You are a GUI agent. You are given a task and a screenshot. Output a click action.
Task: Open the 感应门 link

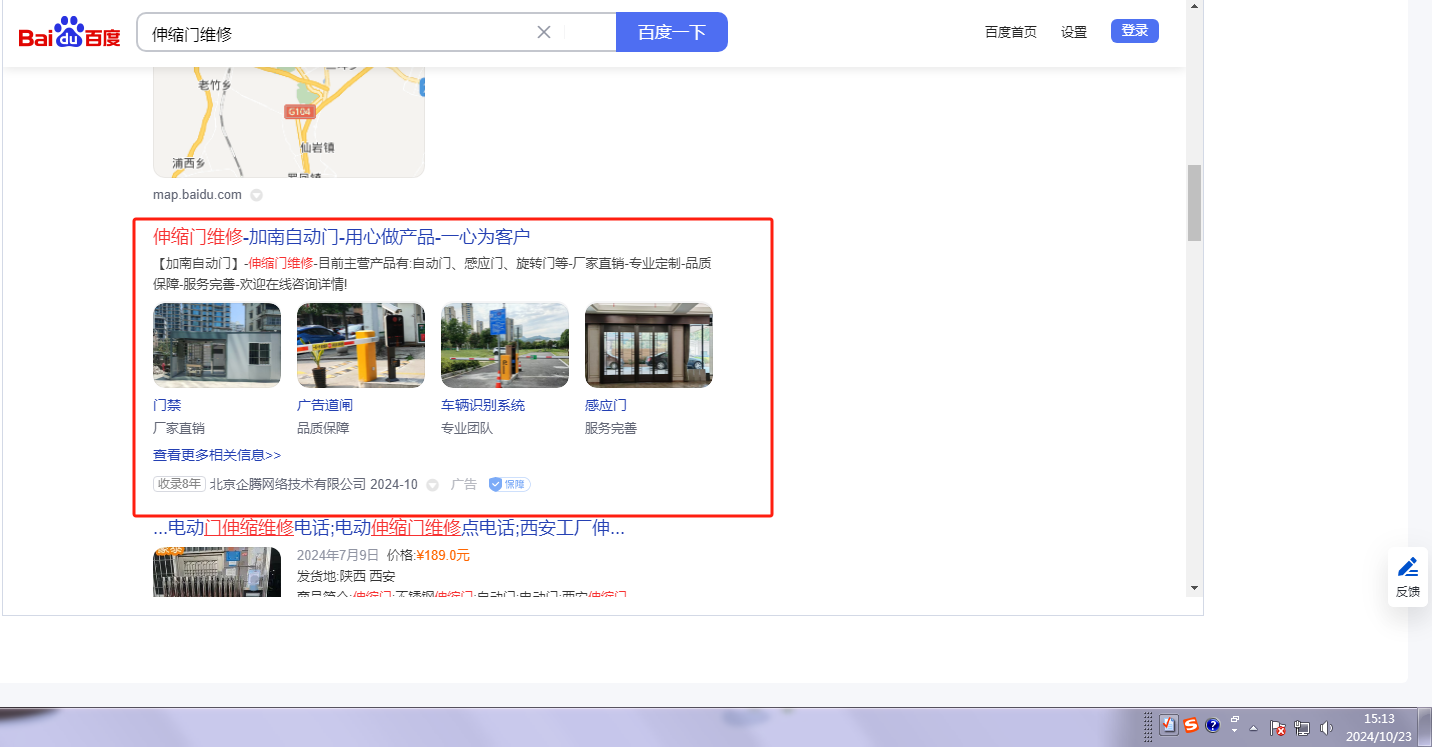pos(606,405)
